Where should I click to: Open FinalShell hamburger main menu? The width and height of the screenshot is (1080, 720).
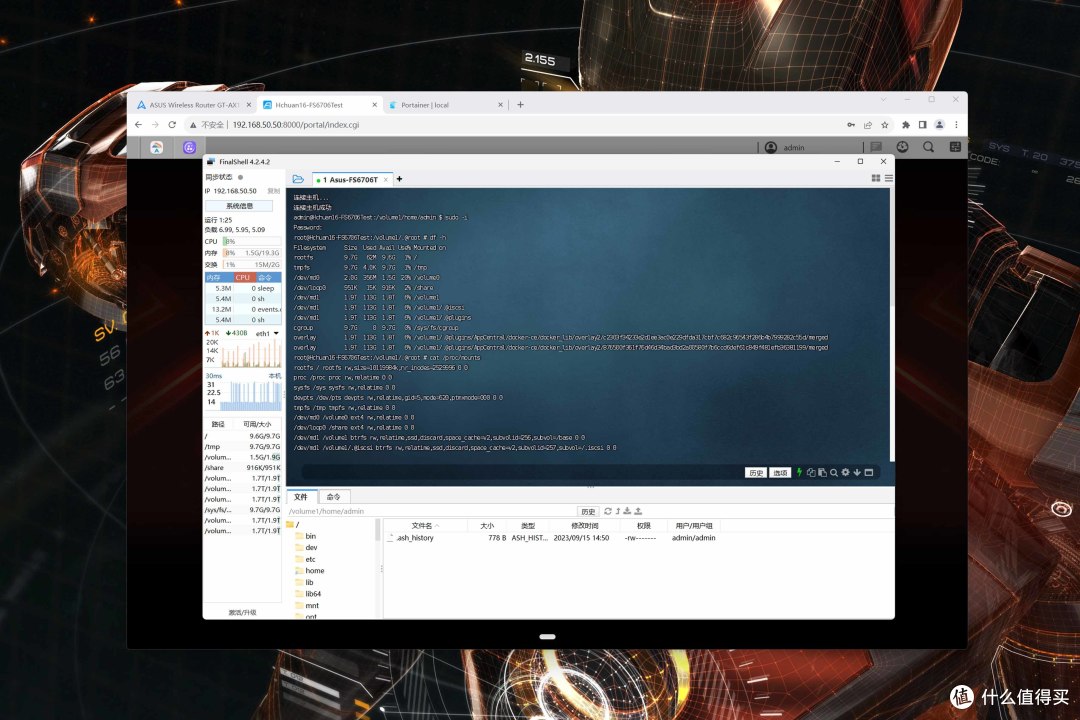point(889,178)
